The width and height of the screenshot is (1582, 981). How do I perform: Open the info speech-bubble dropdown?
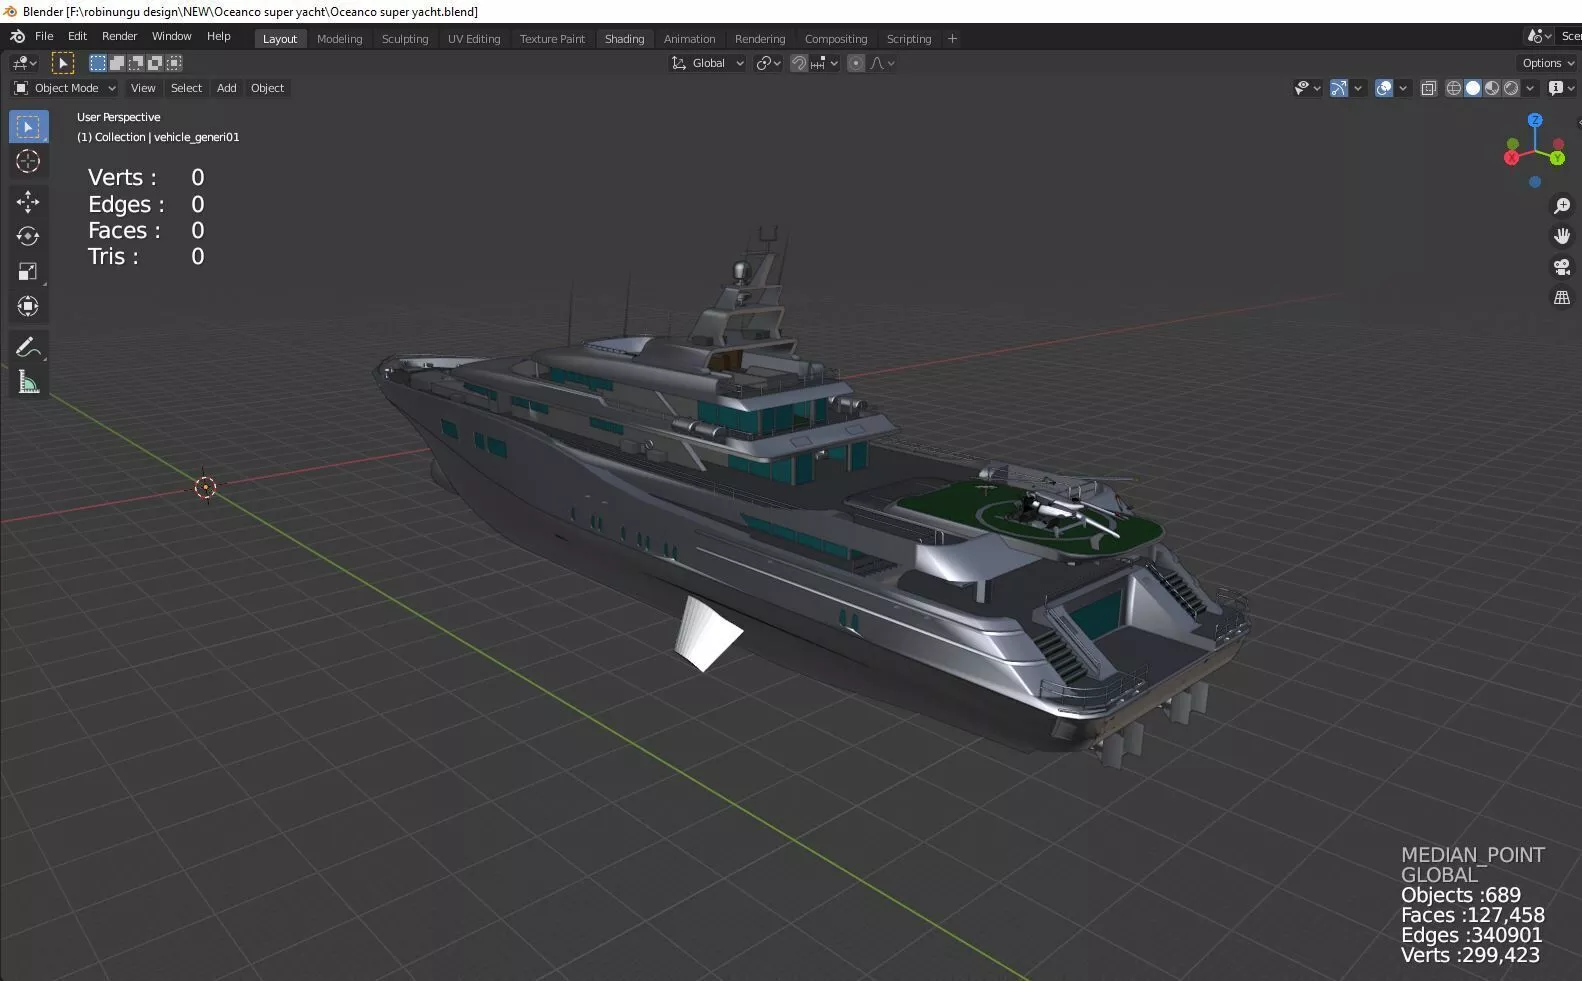click(1561, 88)
